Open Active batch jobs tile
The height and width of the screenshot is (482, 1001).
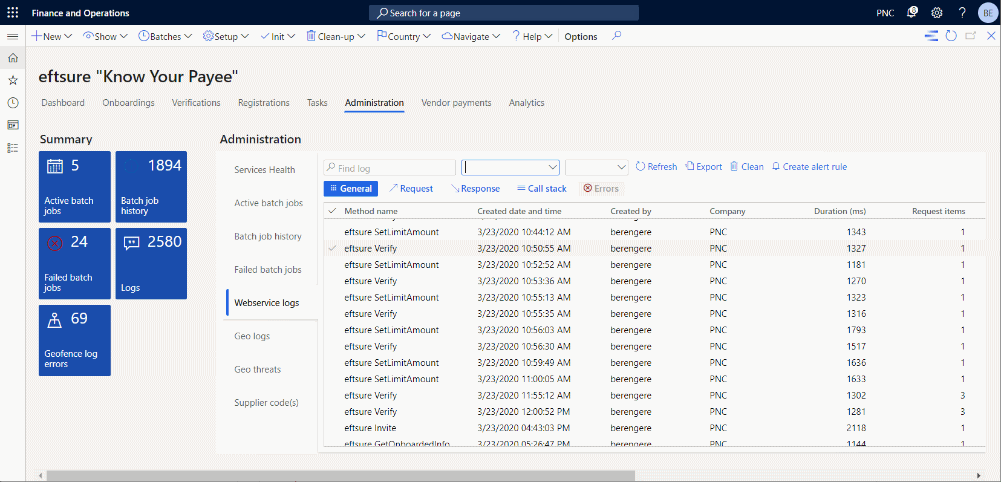75,186
